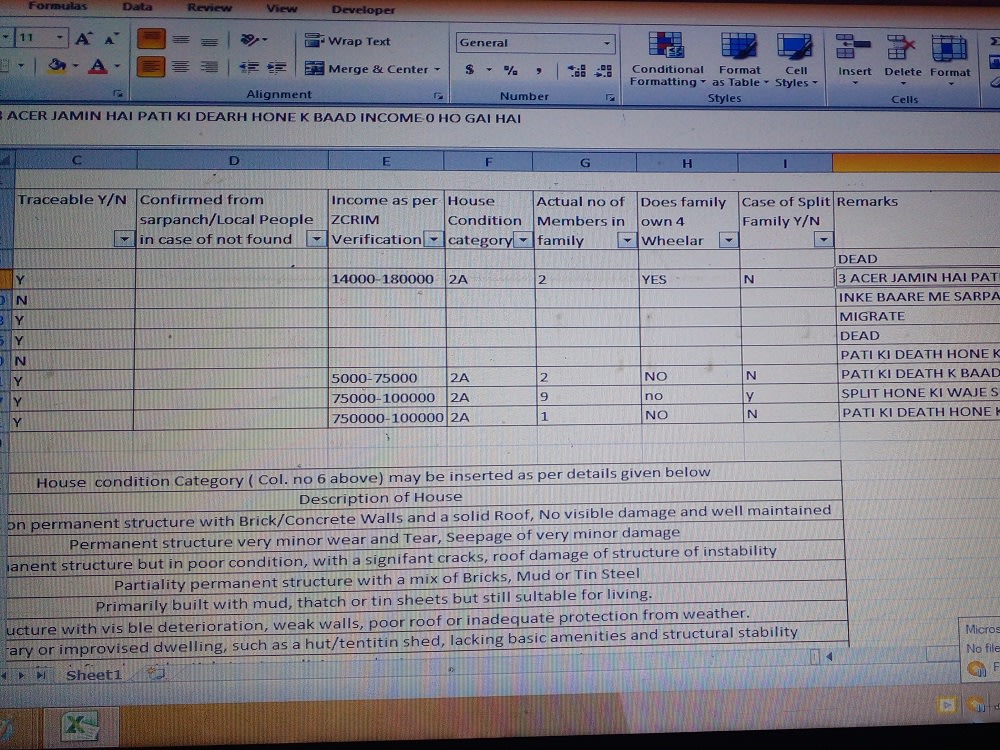This screenshot has width=1000, height=750.
Task: Apply Percent Style format
Action: coord(510,70)
